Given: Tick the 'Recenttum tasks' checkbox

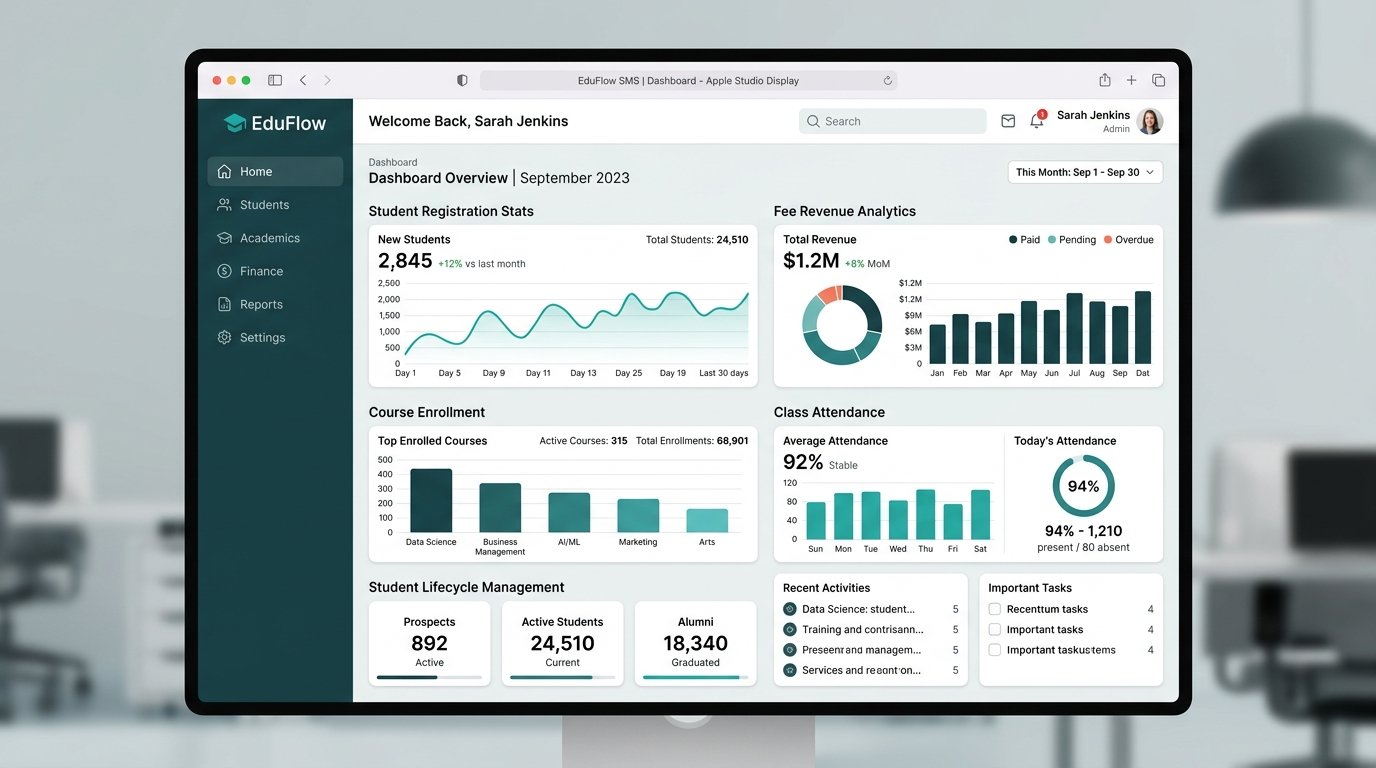Looking at the screenshot, I should pos(994,609).
